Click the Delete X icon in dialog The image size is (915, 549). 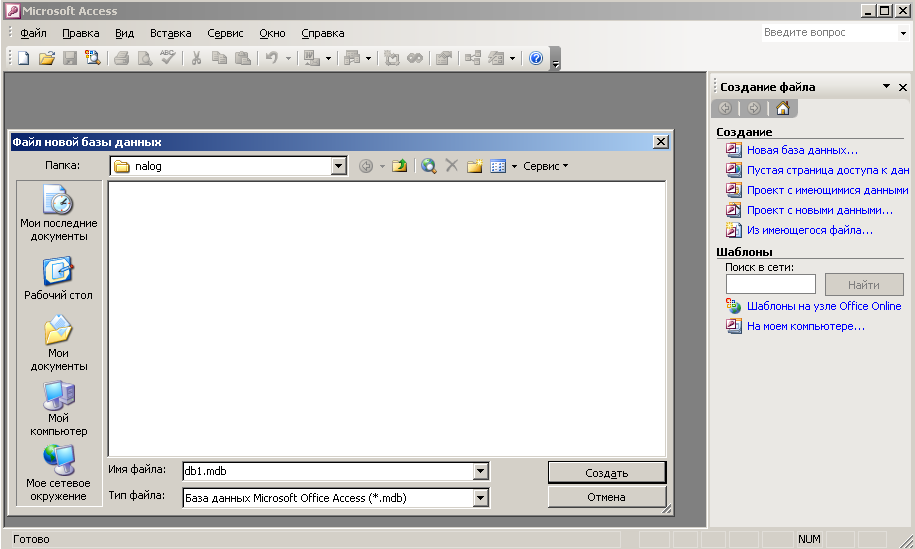click(x=452, y=166)
